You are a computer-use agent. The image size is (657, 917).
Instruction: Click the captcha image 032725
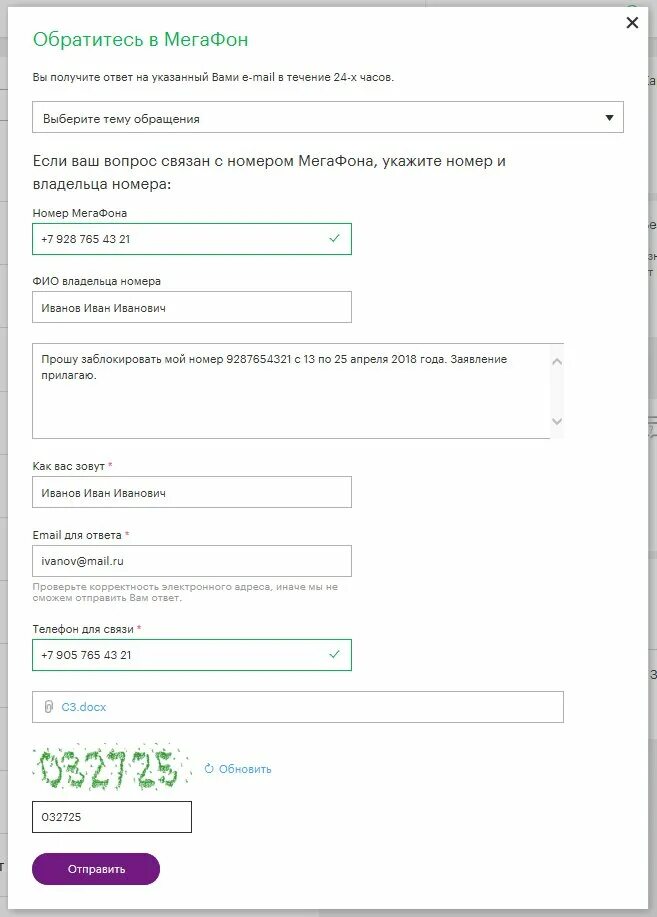pyautogui.click(x=112, y=767)
